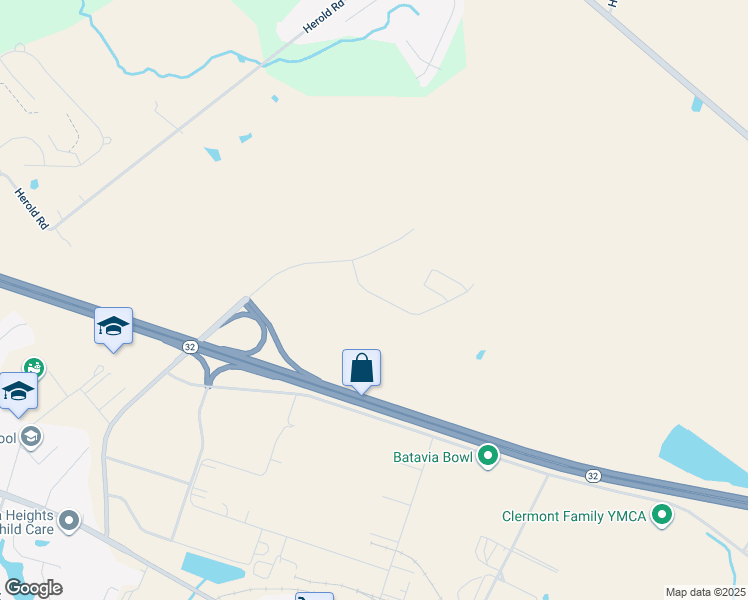The width and height of the screenshot is (748, 600).
Task: Click the Map data ©2025 attribution
Action: pos(706,592)
